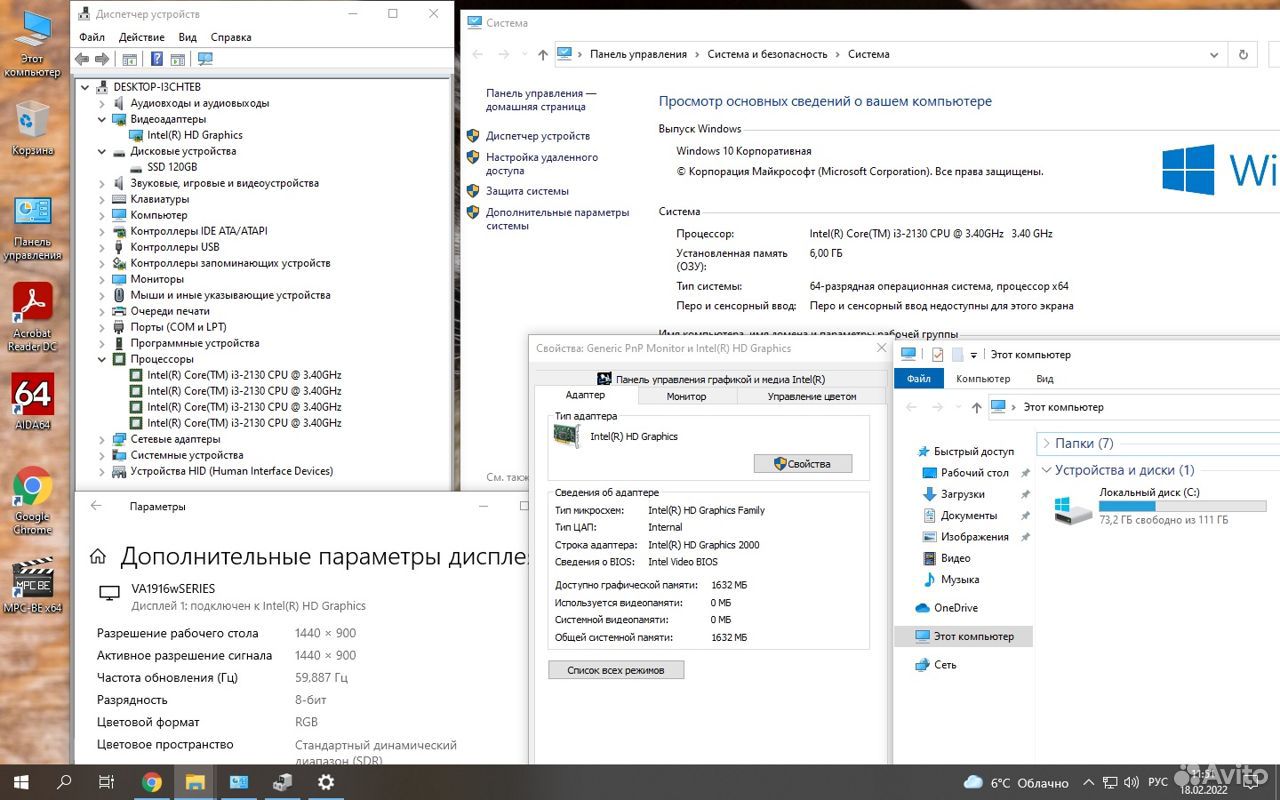The height and width of the screenshot is (800, 1280).
Task: Click Панель управления — домашняя страница link
Action: tap(541, 100)
